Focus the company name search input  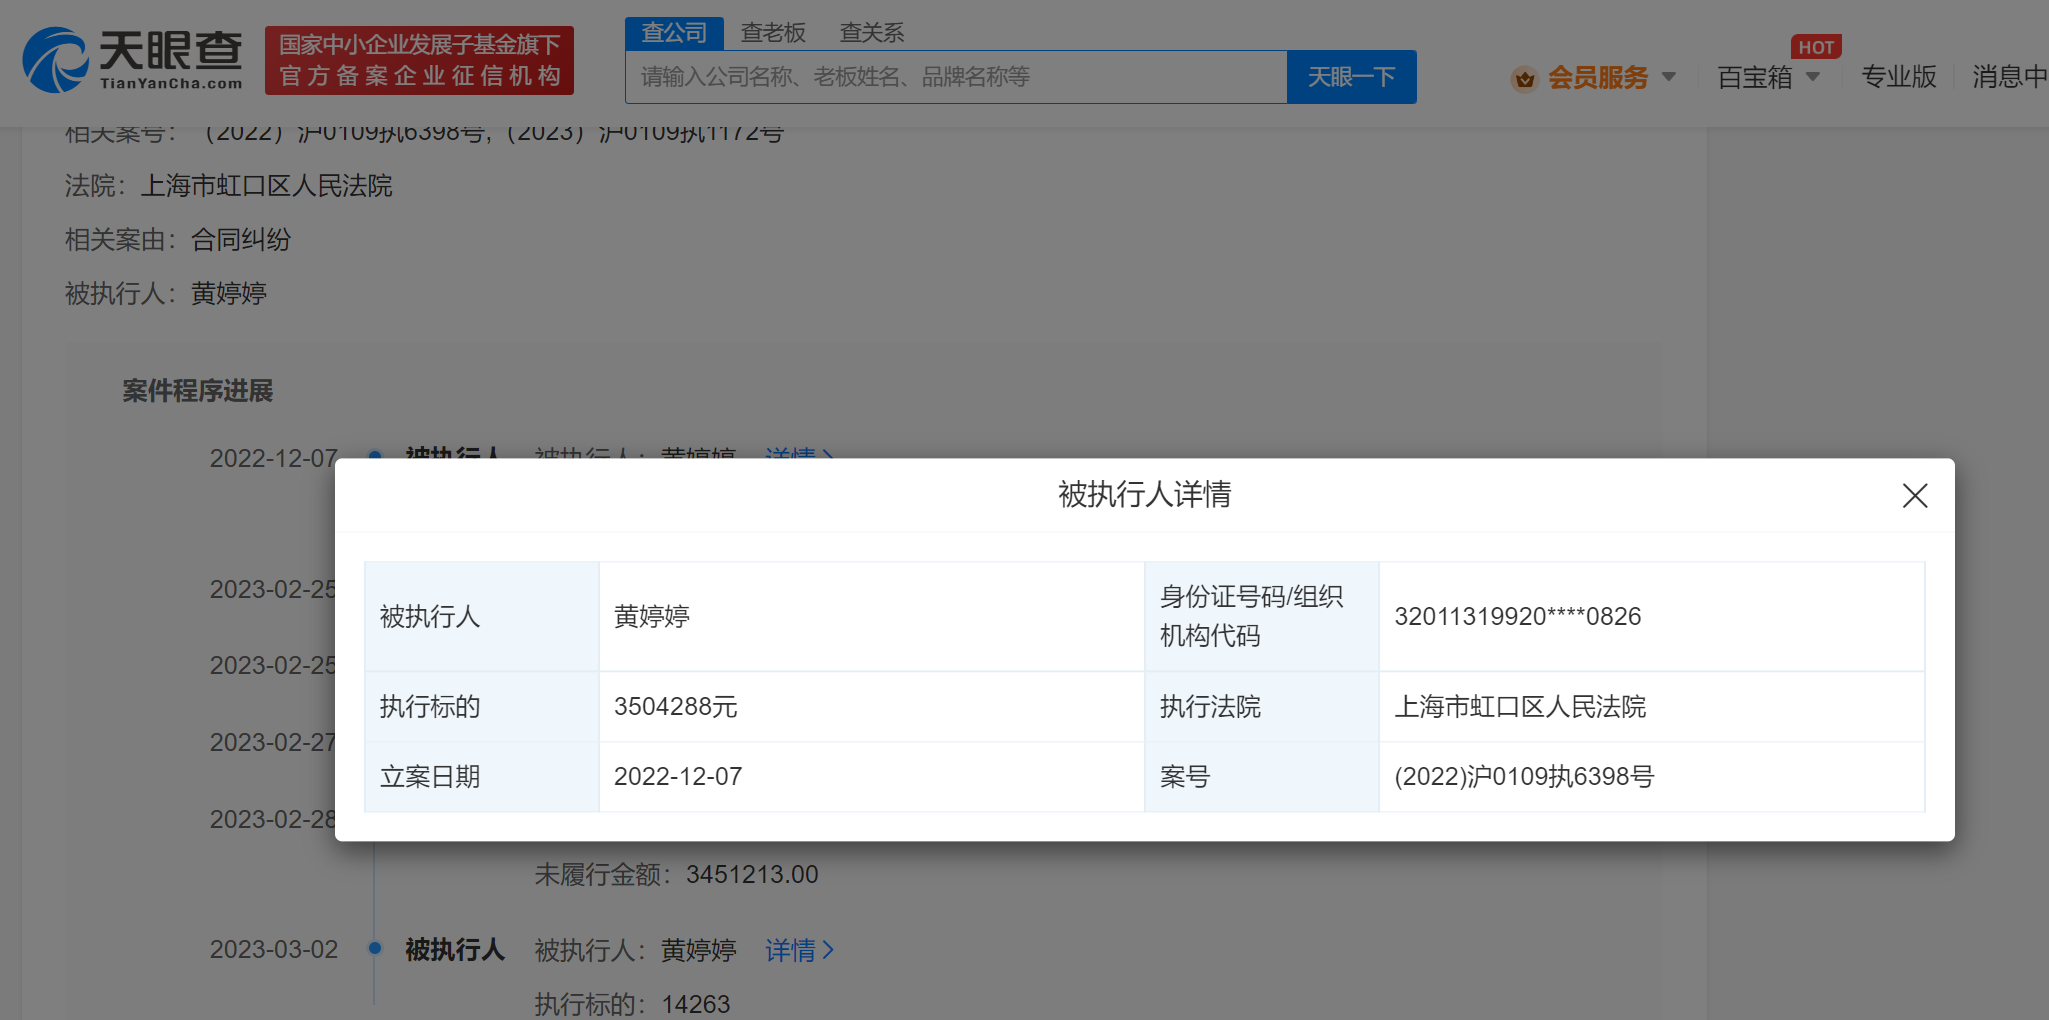955,77
